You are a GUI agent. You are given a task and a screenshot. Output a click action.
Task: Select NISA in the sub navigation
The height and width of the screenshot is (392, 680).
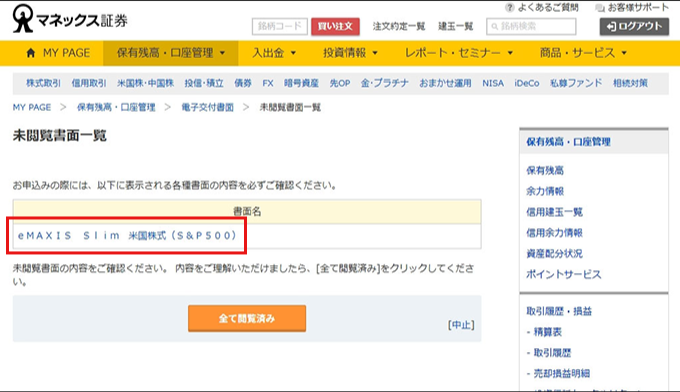point(493,83)
